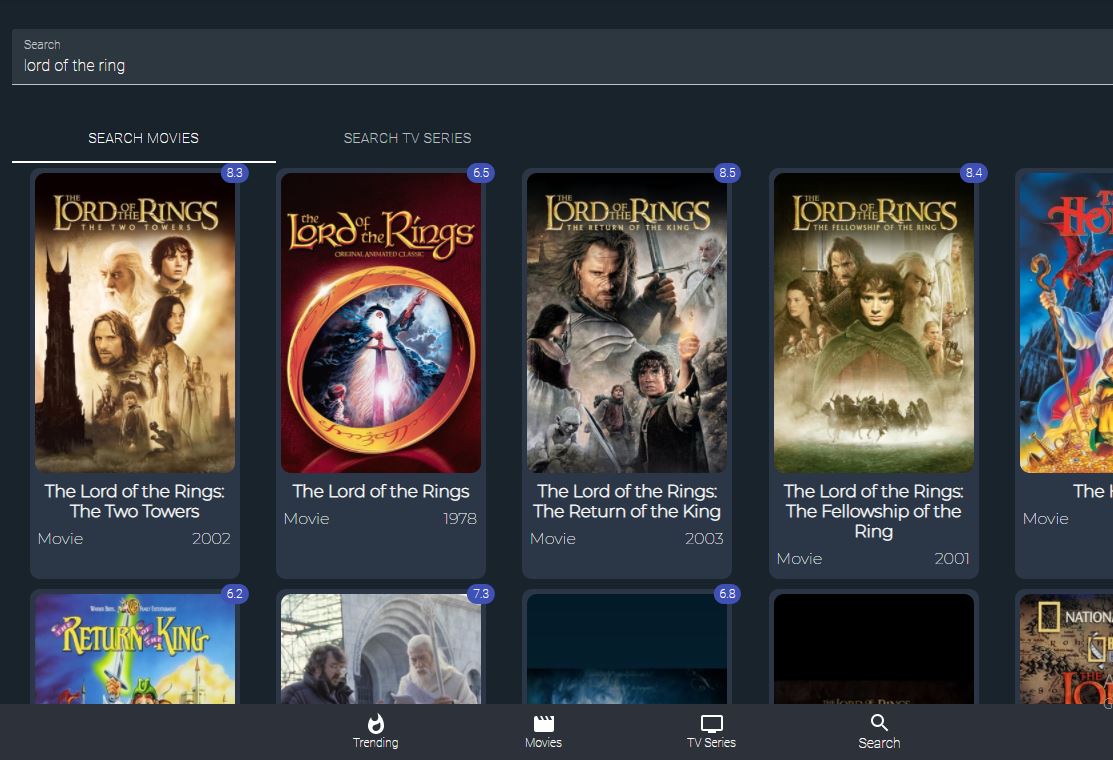Image resolution: width=1113 pixels, height=760 pixels.
Task: Click the 8.5 rating badge
Action: [727, 172]
